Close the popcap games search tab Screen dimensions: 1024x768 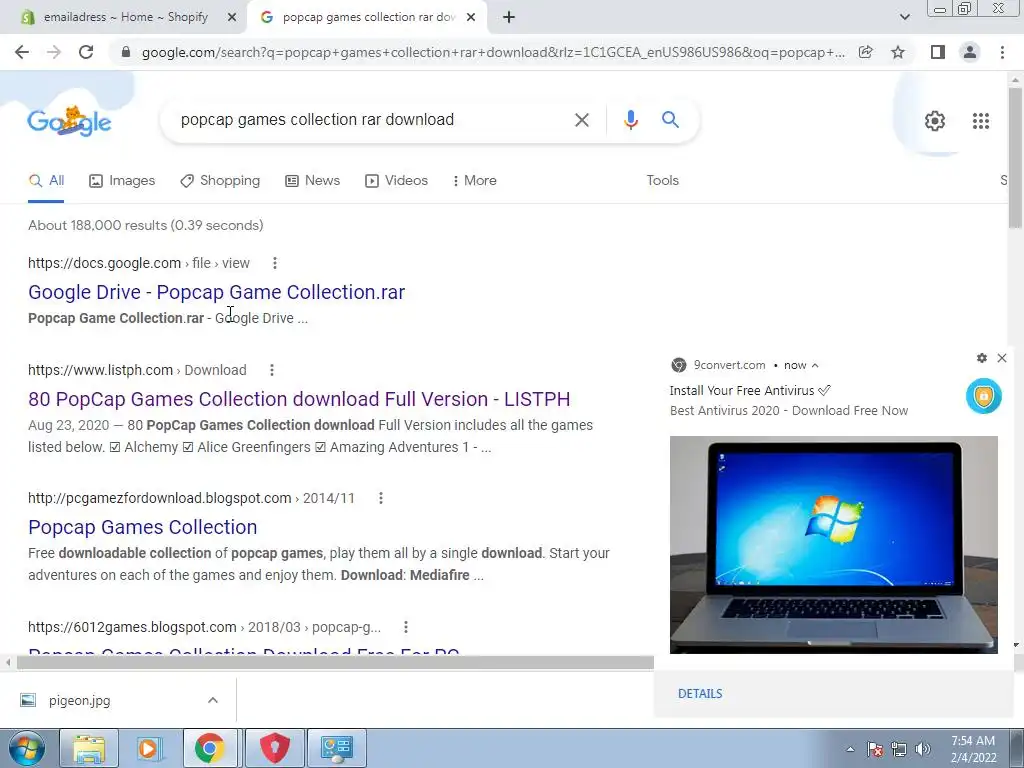tap(471, 17)
